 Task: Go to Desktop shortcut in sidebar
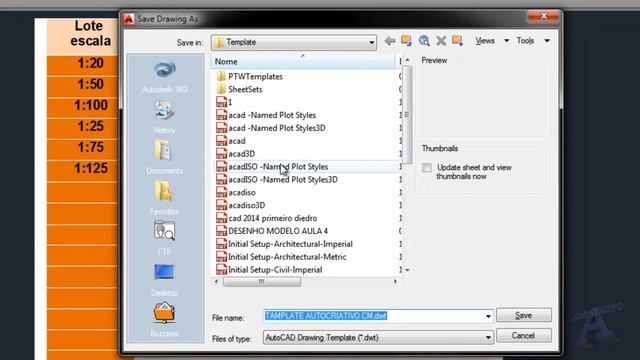point(164,280)
